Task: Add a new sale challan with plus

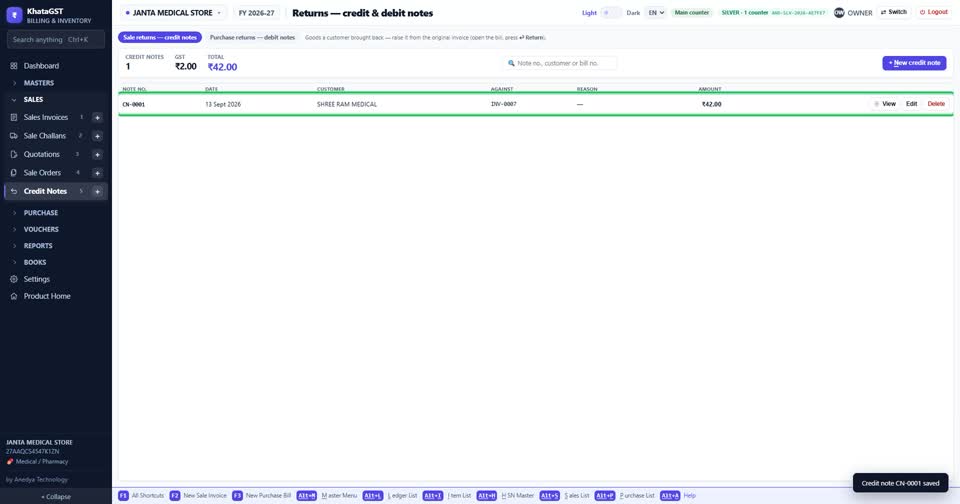Action: 97,136
